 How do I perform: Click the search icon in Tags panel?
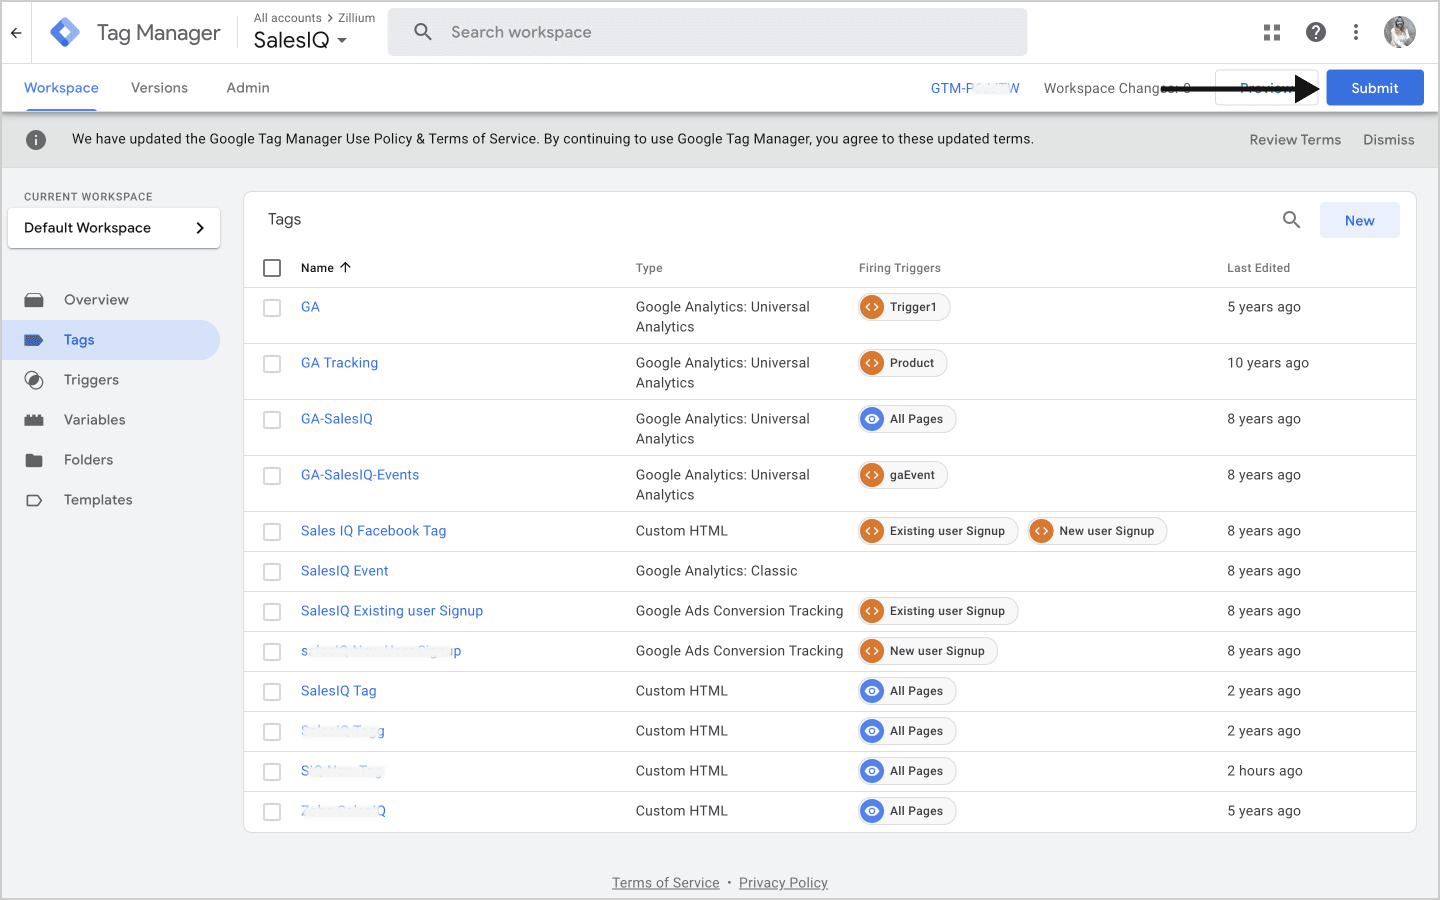[x=1292, y=220]
